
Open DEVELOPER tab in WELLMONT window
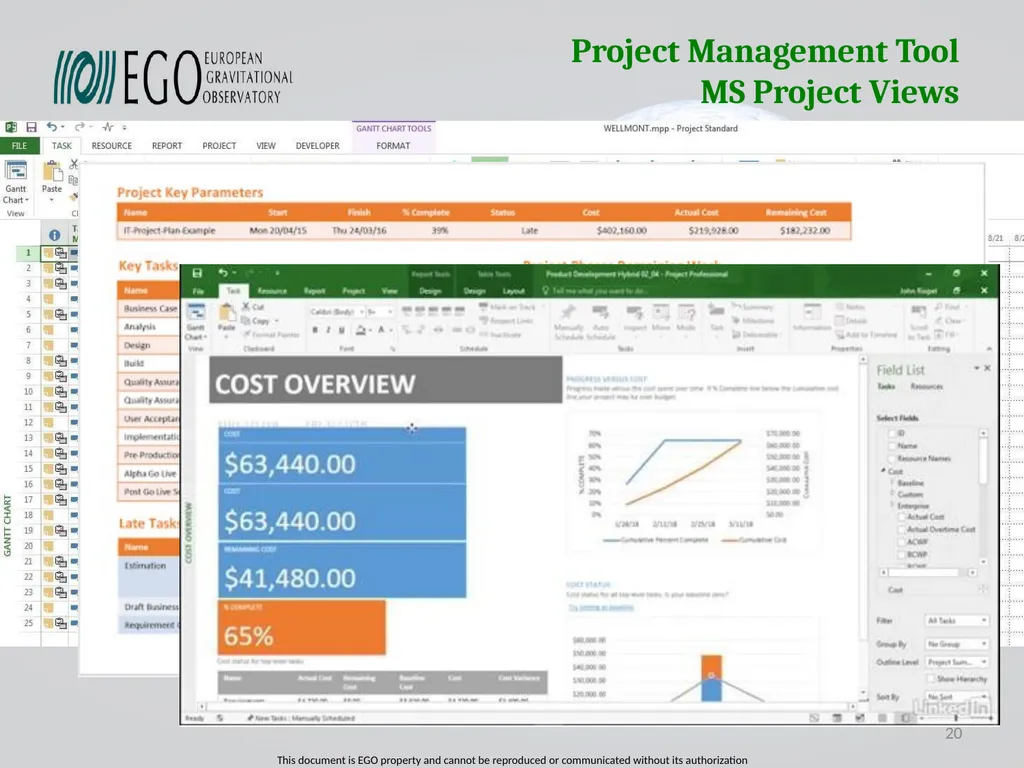tap(317, 146)
